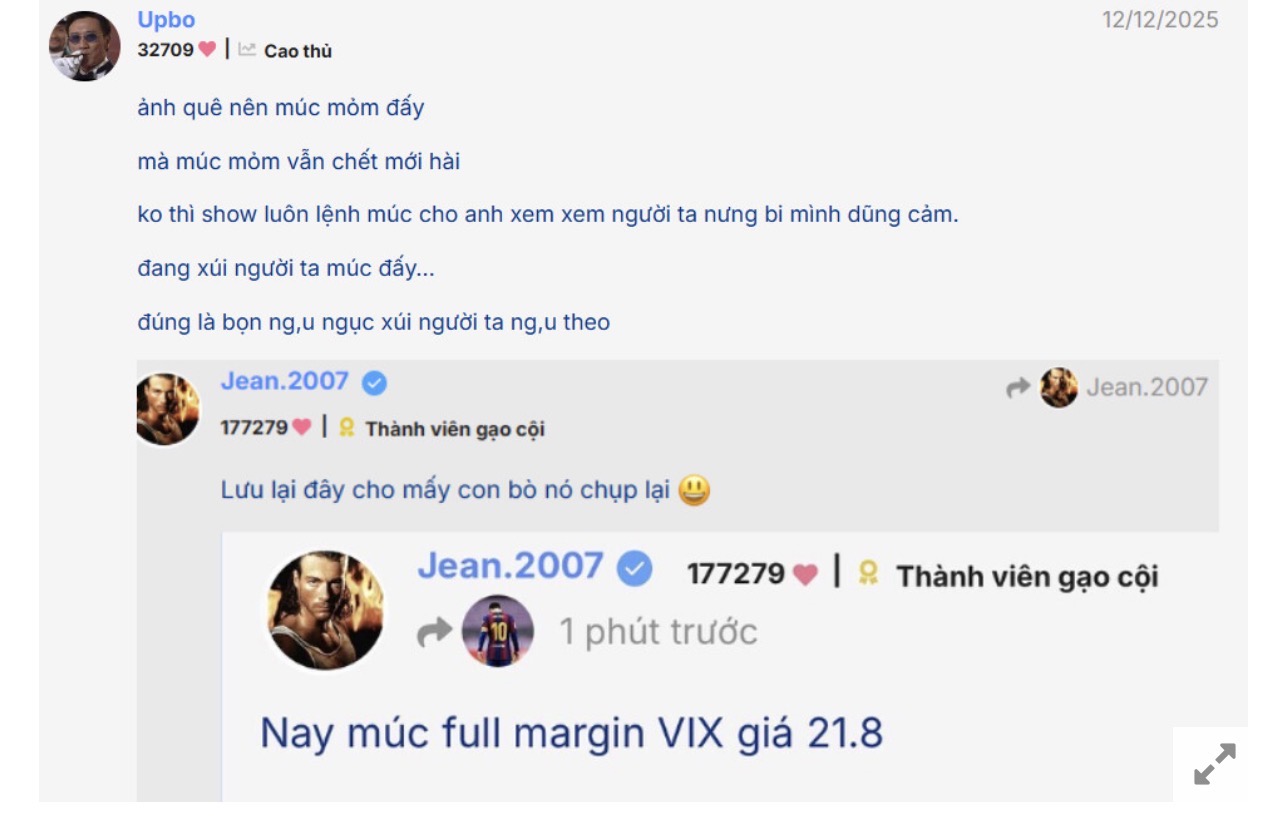Open the Cao thủ rank label
1284x829 pixels.
[x=298, y=51]
